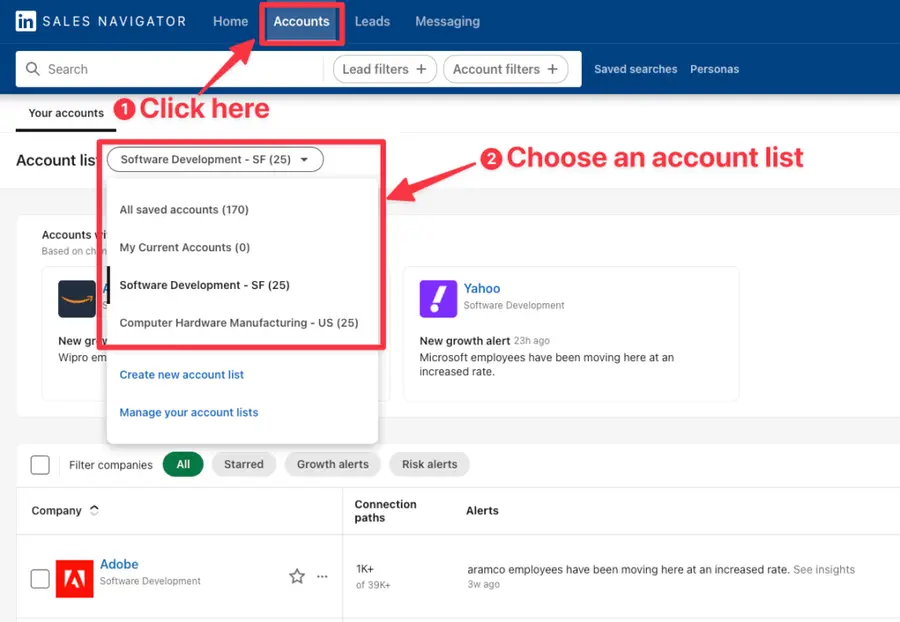
Task: Create a new account list
Action: tap(181, 374)
